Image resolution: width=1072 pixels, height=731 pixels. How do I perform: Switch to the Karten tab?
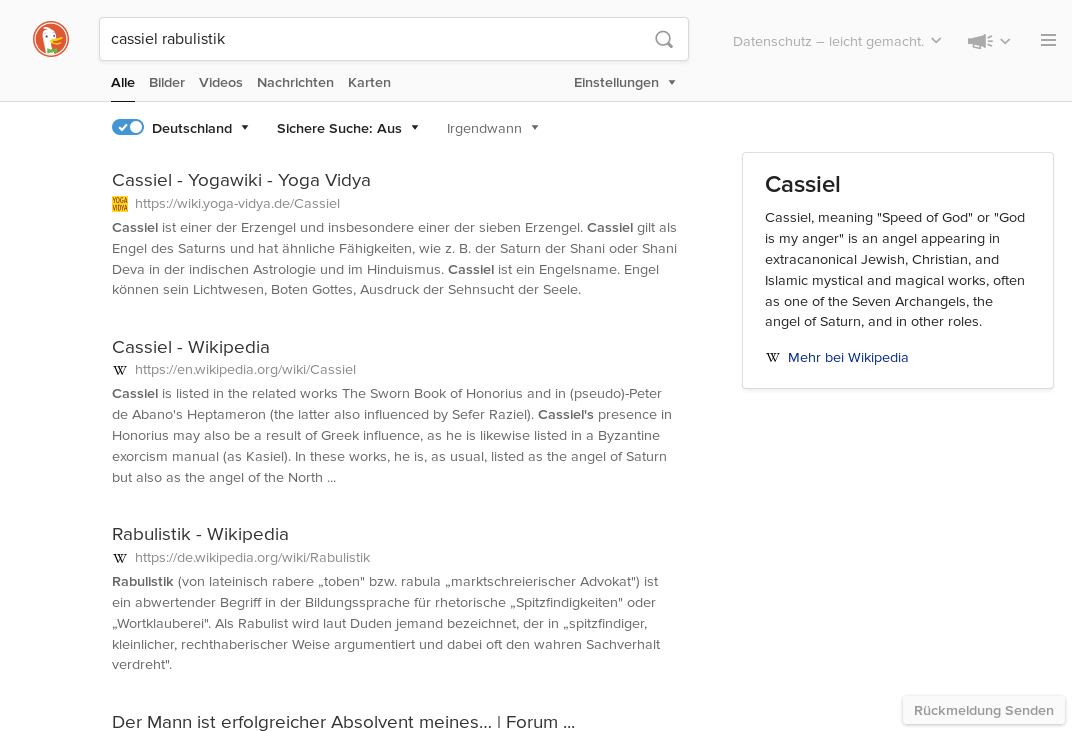click(369, 83)
